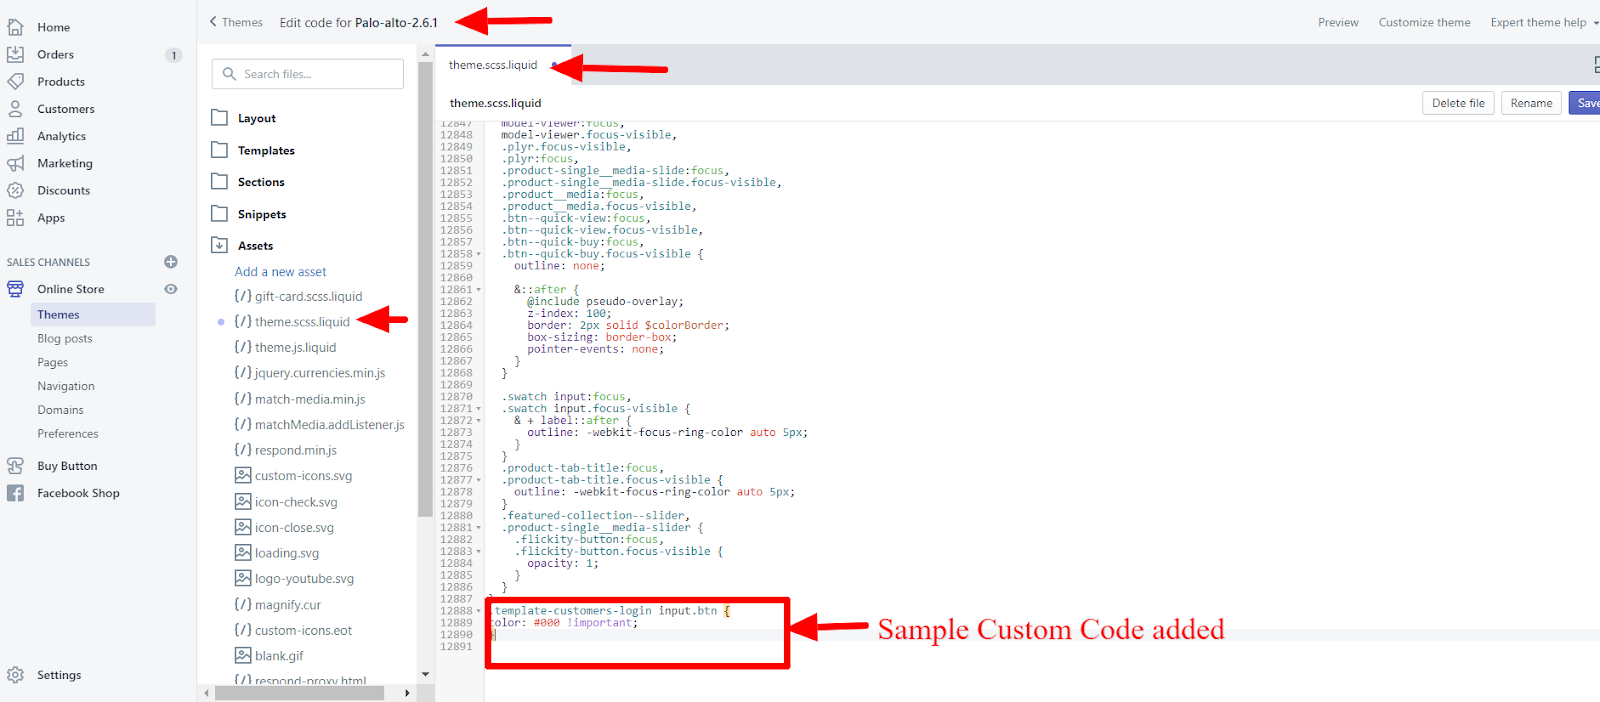
Task: Click image icon beside icon-check.svg
Action: 243,501
